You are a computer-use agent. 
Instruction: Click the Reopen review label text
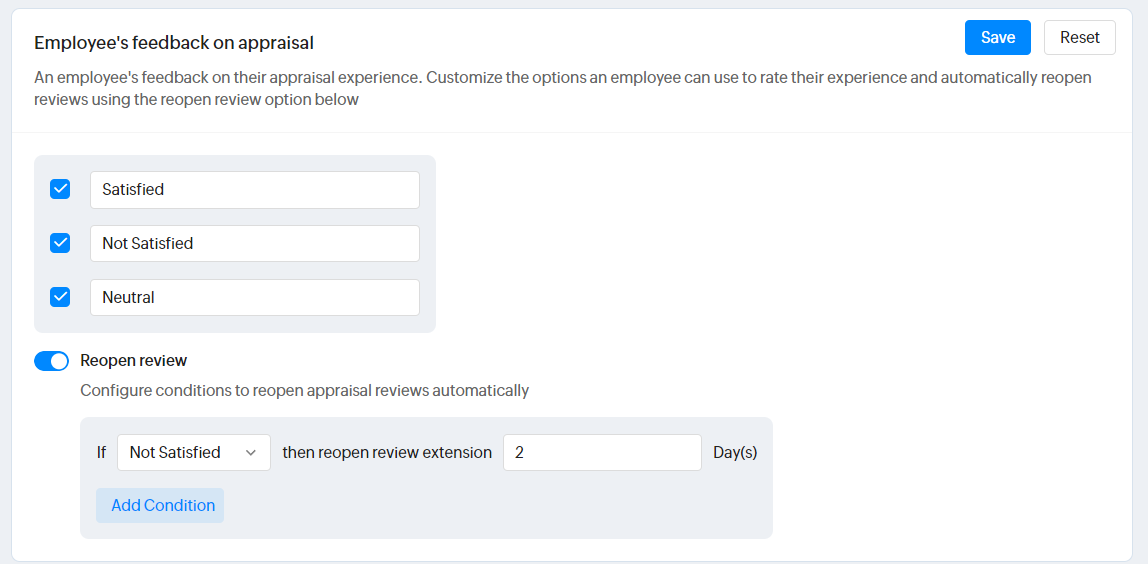(133, 360)
